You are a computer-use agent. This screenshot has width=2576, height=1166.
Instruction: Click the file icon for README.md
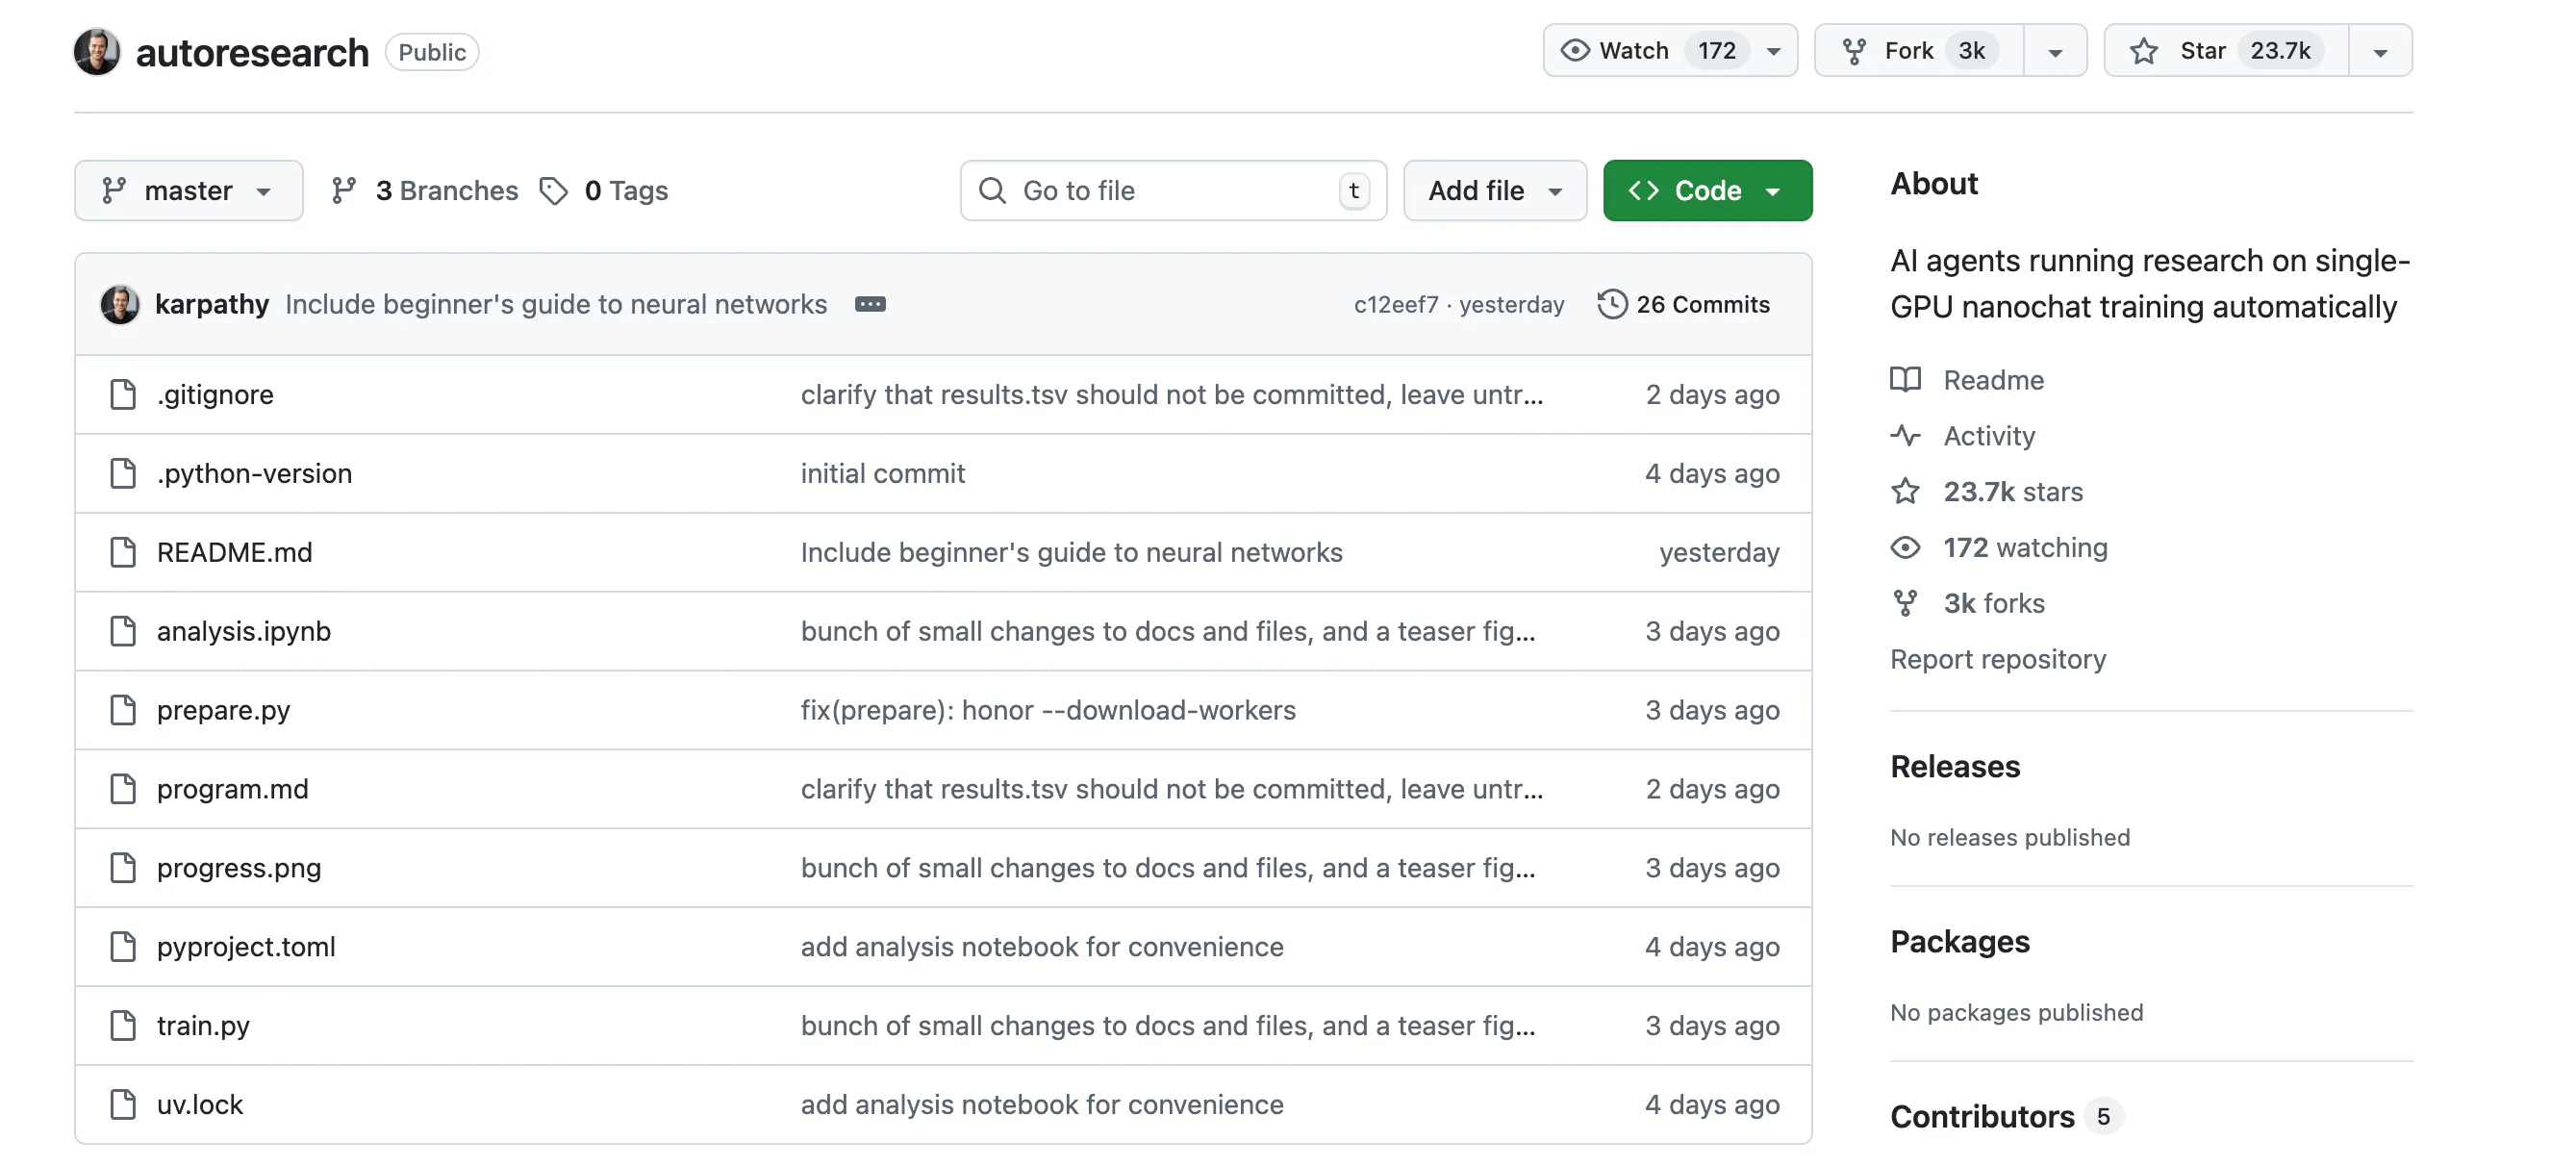[123, 552]
